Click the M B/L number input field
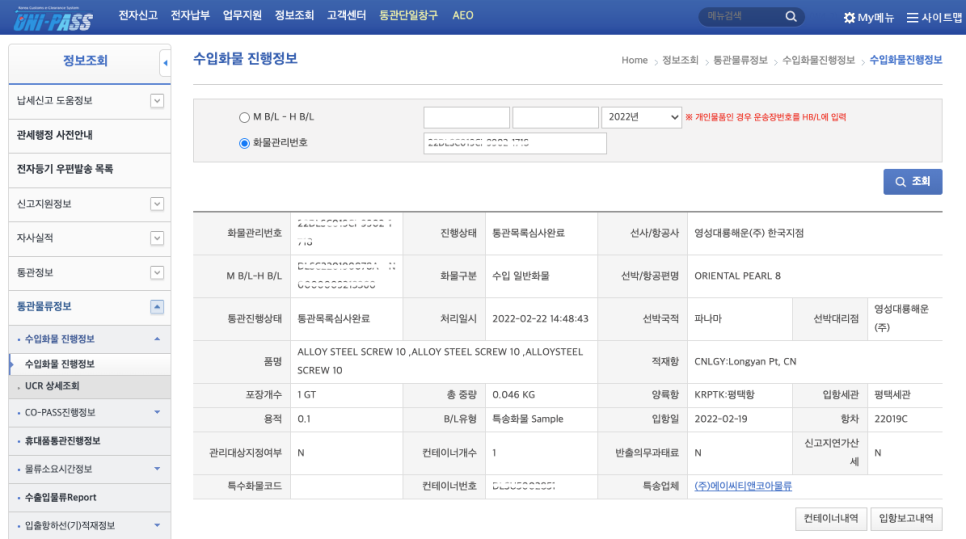 [x=466, y=117]
